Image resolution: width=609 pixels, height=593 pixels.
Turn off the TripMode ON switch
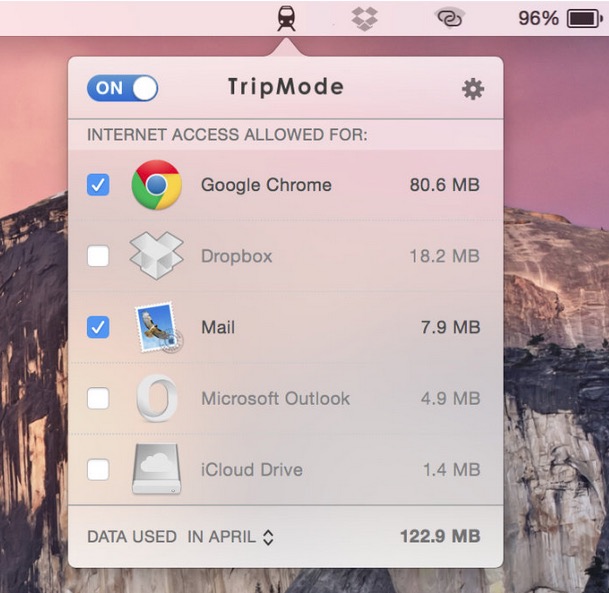click(x=123, y=88)
